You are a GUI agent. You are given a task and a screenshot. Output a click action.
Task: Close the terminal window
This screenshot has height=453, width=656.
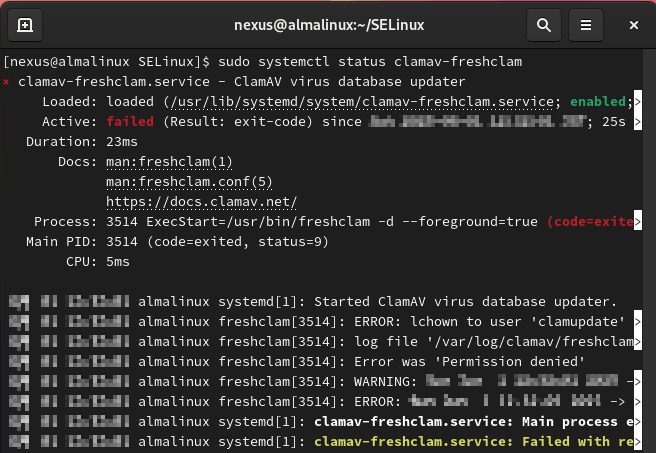(x=631, y=24)
